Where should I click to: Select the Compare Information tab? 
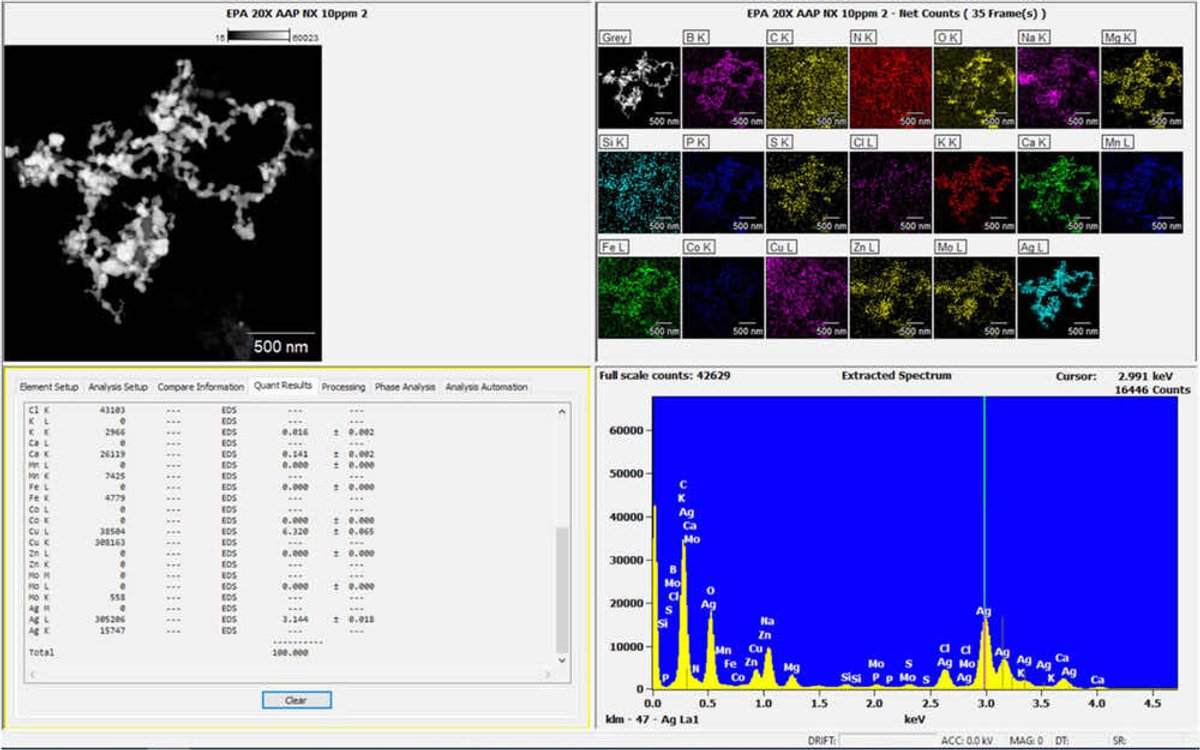pyautogui.click(x=198, y=387)
